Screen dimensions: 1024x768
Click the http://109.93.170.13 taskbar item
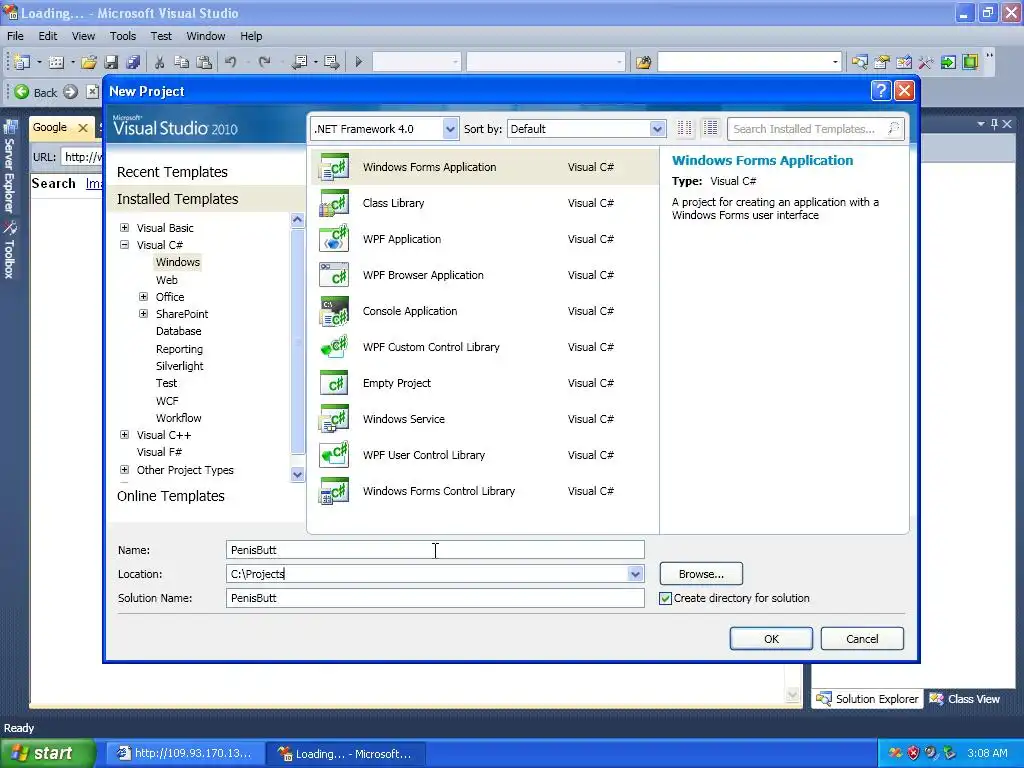[x=185, y=754]
